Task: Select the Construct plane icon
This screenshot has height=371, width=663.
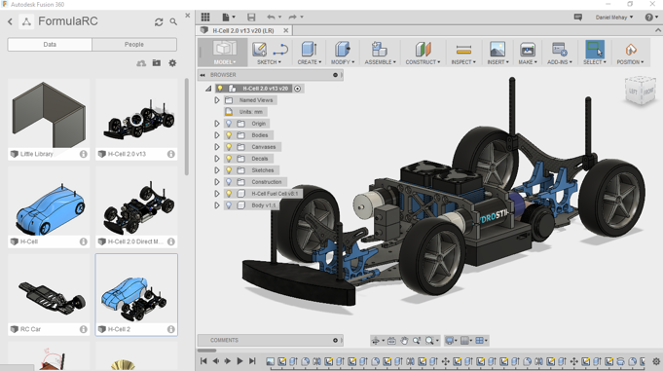Action: (422, 49)
